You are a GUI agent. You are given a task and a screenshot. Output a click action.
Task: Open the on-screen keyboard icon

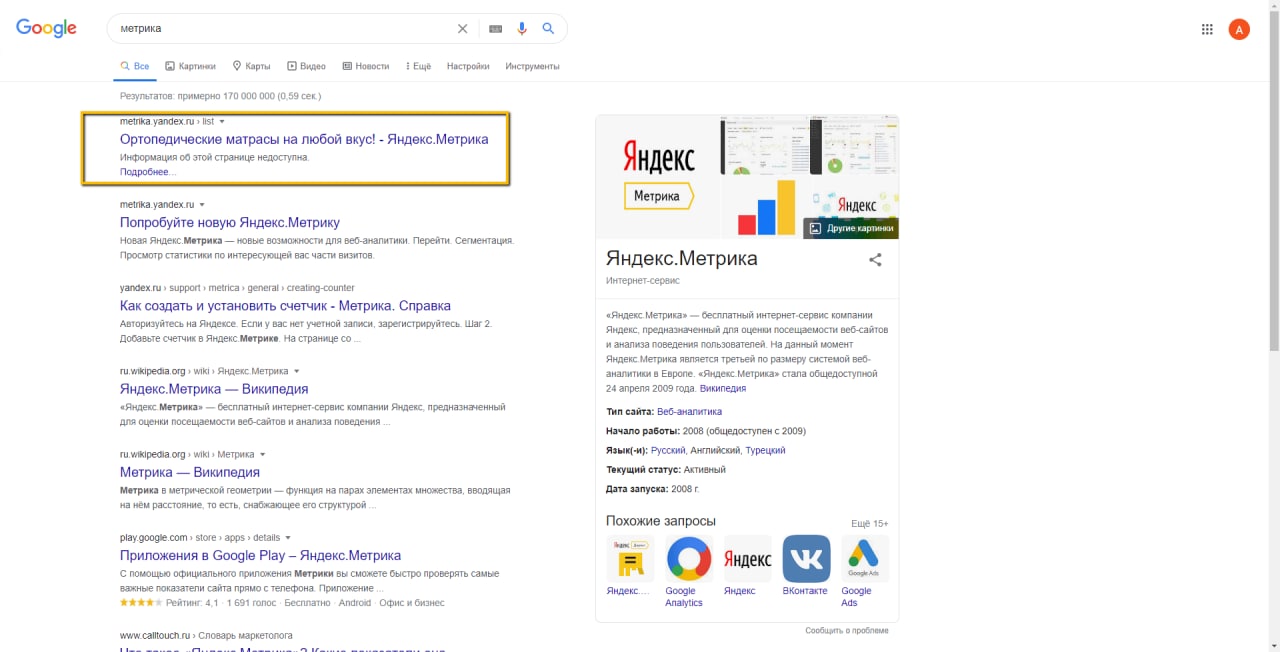(x=495, y=29)
